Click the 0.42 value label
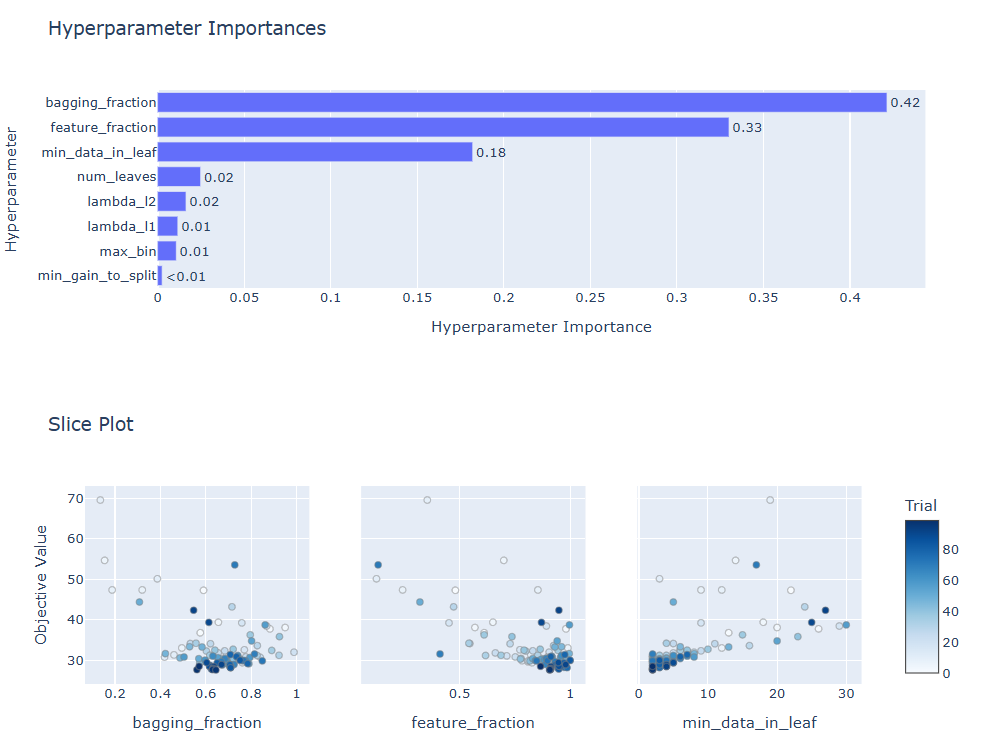Viewport: 1005px width, 752px height. coord(905,103)
